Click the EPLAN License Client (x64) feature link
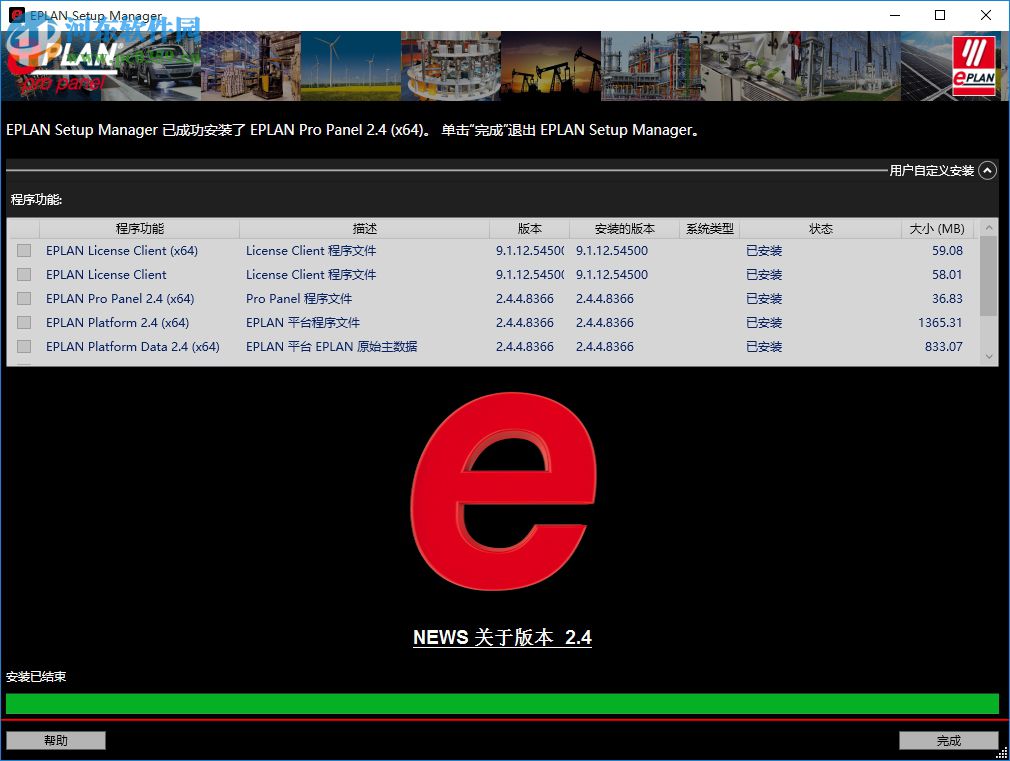1010x761 pixels. click(x=122, y=251)
